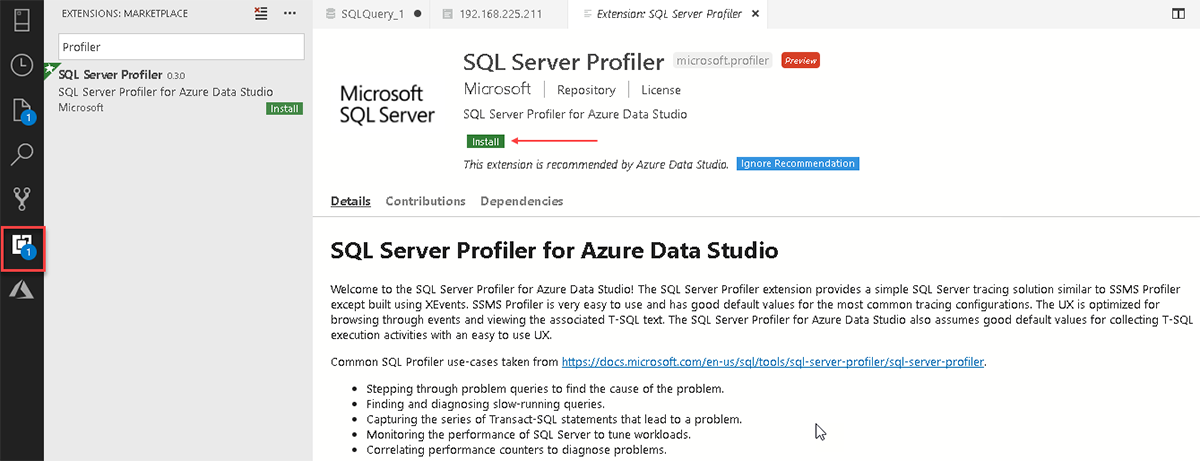The image size is (1200, 461).
Task: Open Source Control branch icon
Action: point(21,198)
